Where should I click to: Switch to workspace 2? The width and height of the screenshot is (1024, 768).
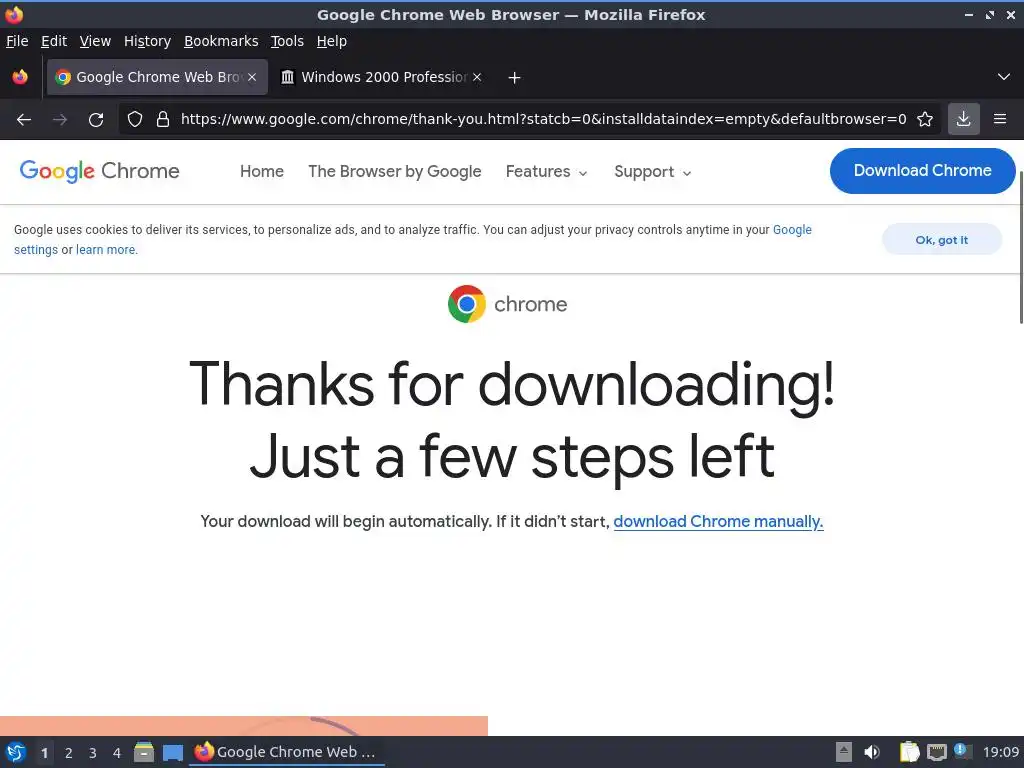69,753
